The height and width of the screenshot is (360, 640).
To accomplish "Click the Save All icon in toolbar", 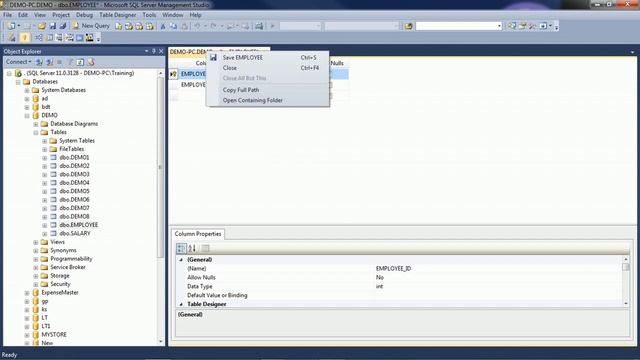I will 63,26.
